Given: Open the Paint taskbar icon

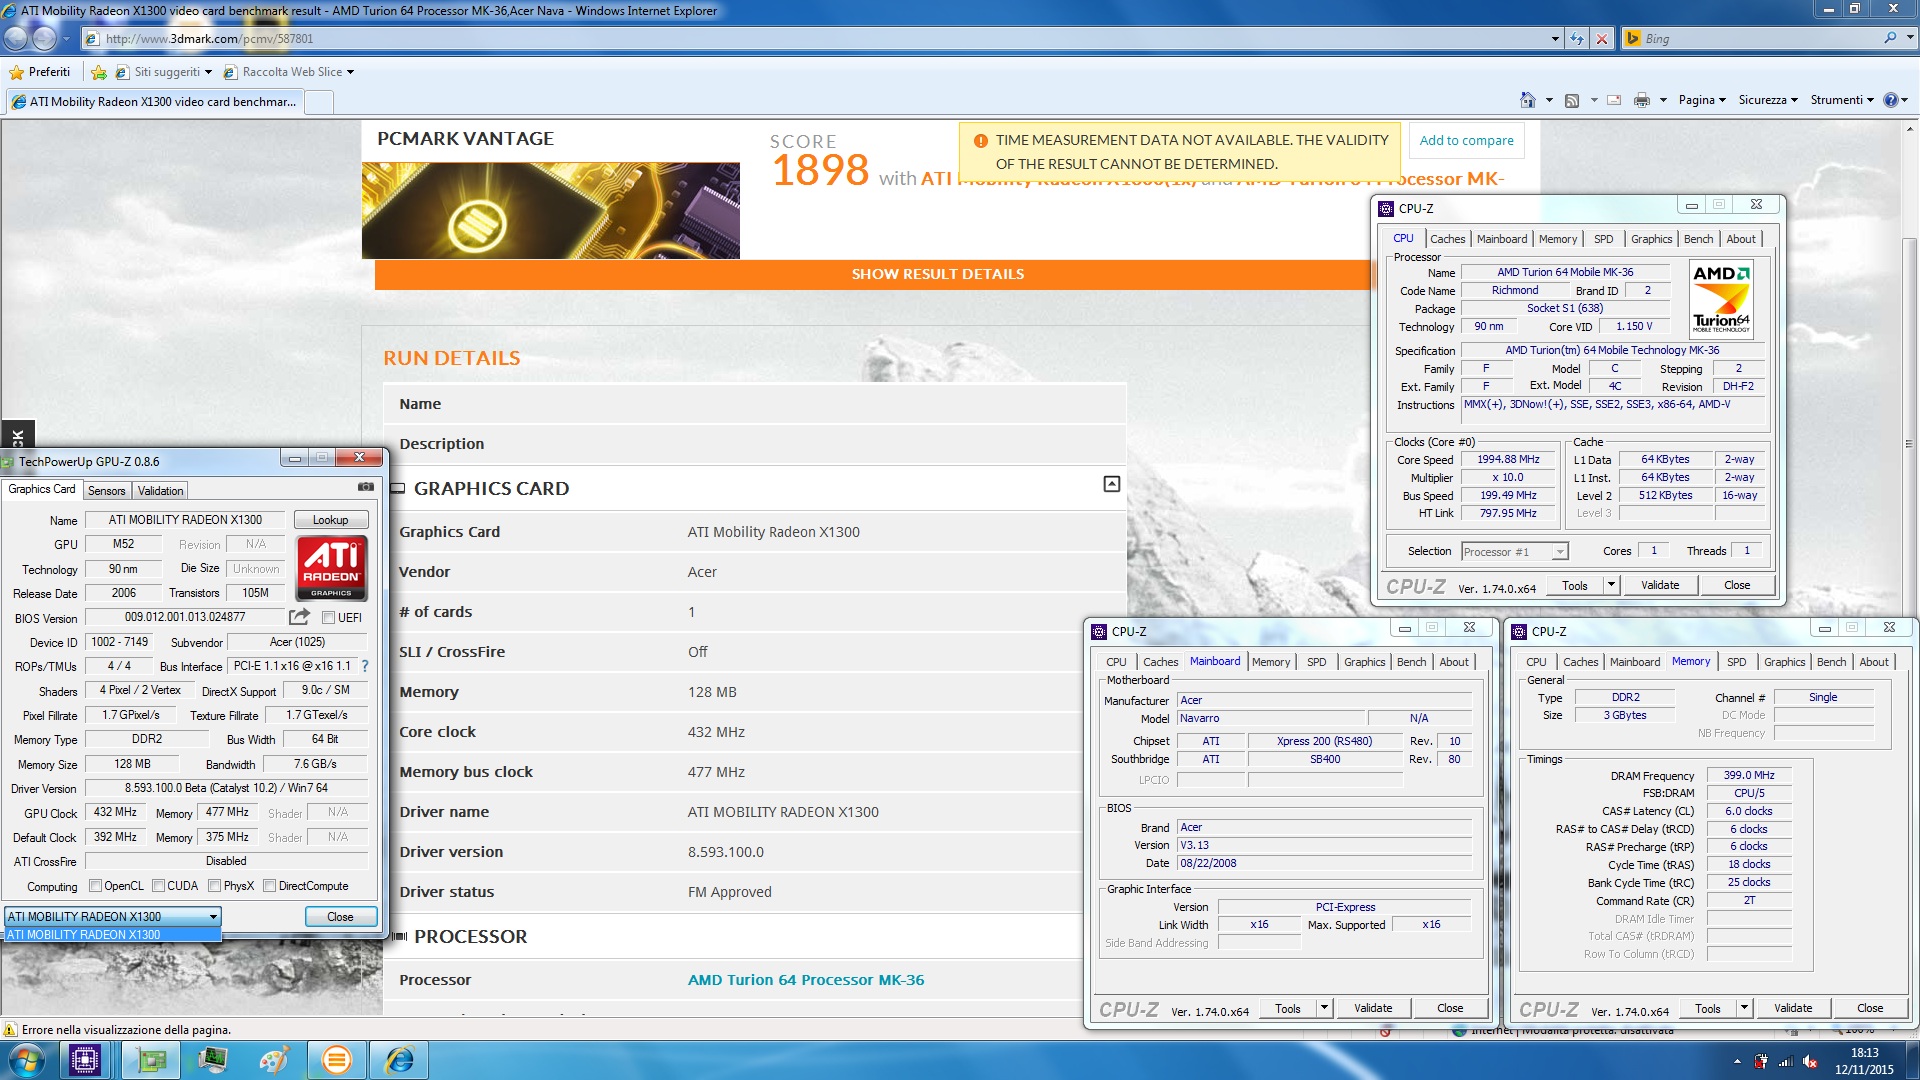Looking at the screenshot, I should coord(274,1060).
